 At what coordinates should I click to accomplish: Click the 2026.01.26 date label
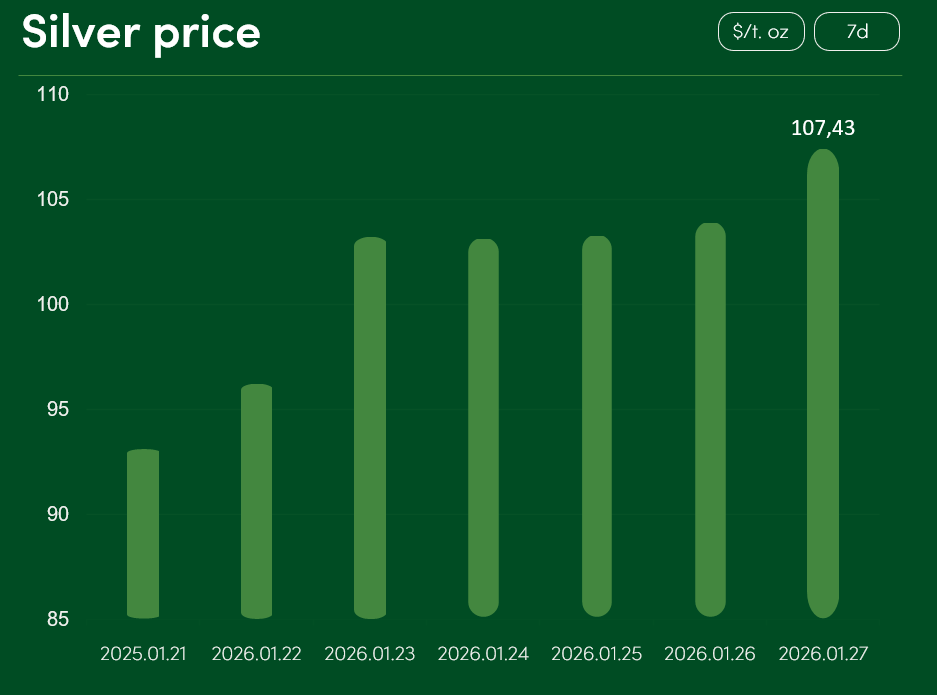(710, 654)
